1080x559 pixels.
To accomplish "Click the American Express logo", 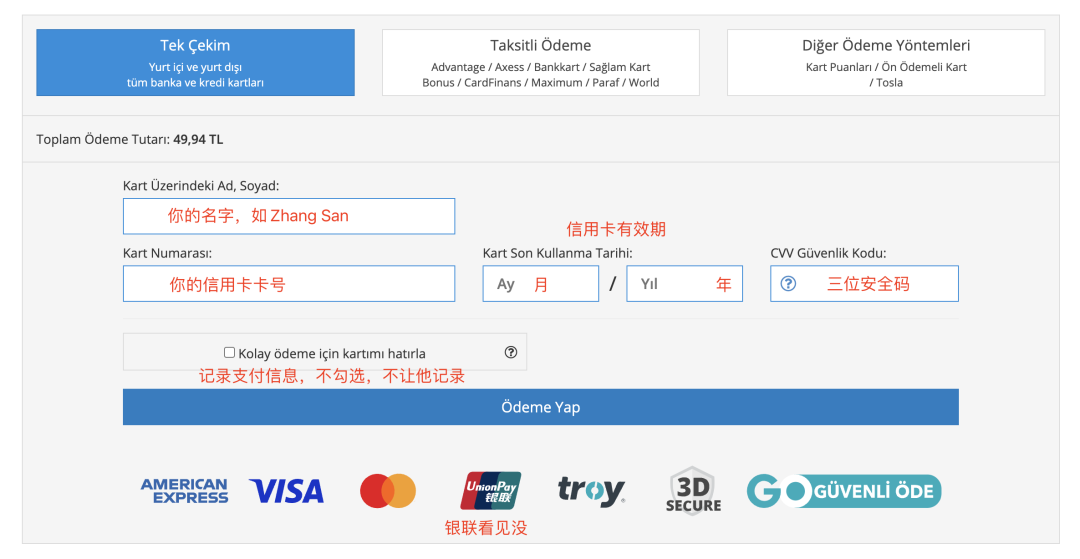I will point(185,491).
